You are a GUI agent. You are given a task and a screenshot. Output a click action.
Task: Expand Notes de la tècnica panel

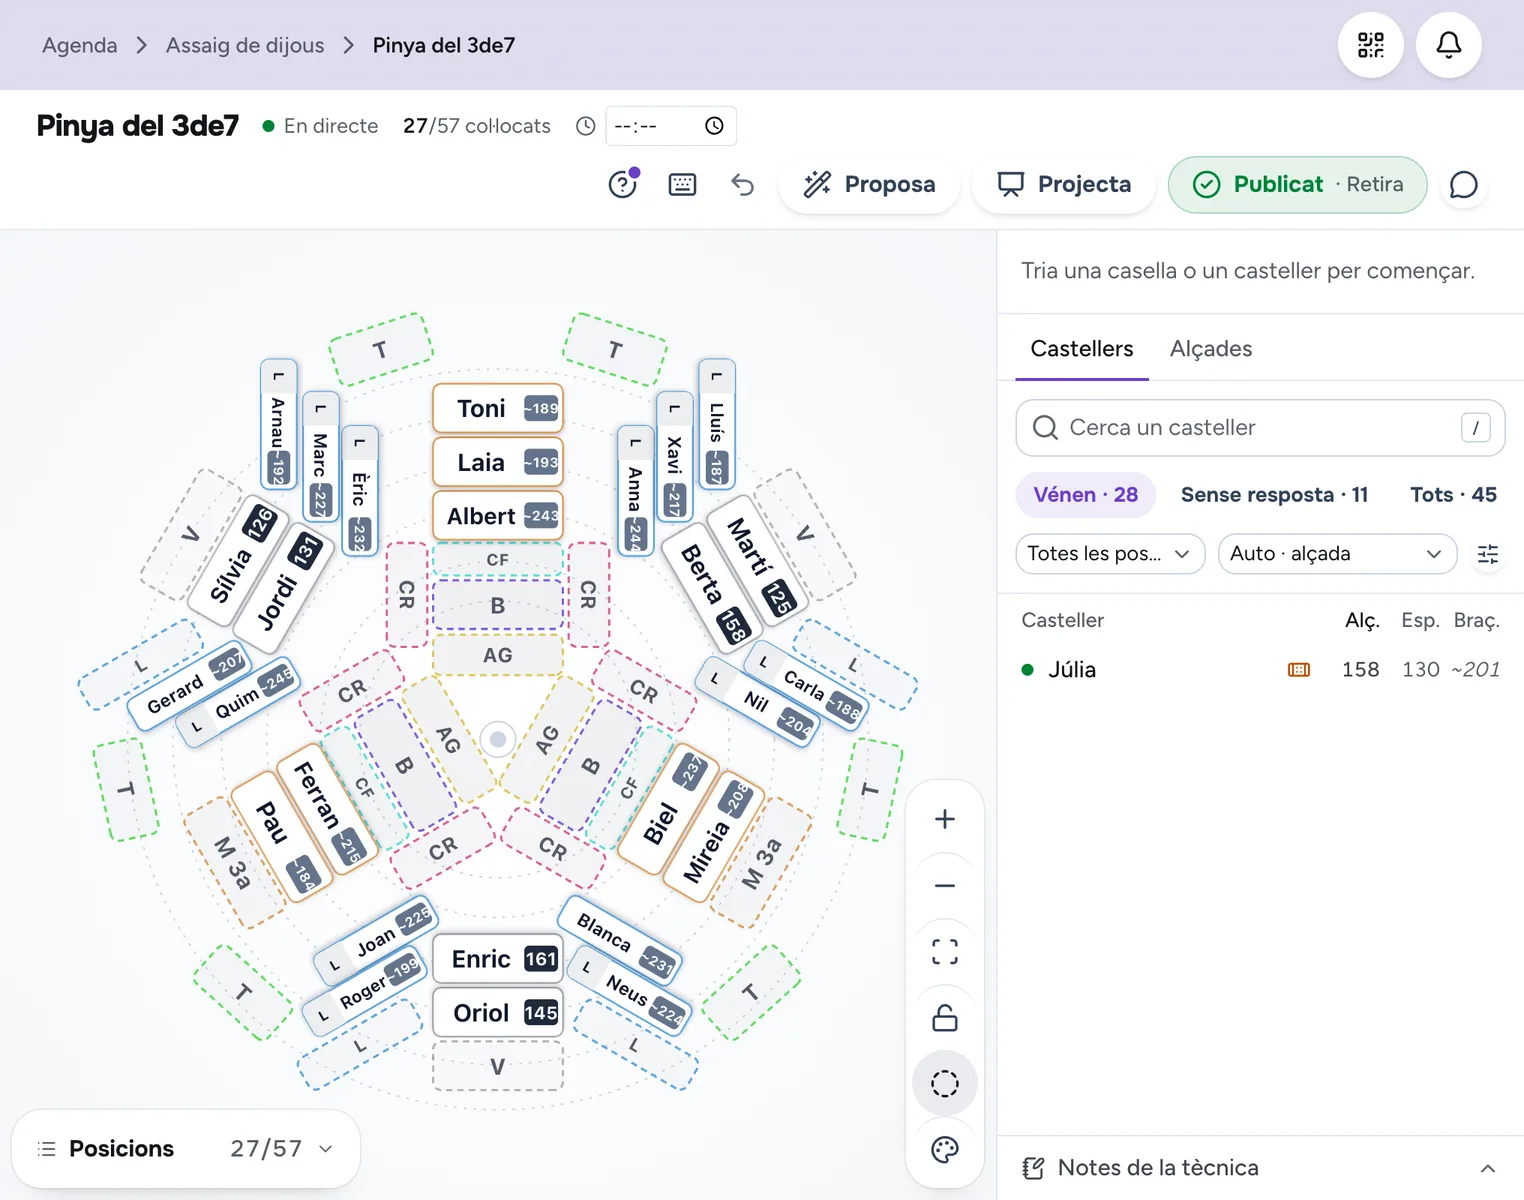point(1260,1168)
